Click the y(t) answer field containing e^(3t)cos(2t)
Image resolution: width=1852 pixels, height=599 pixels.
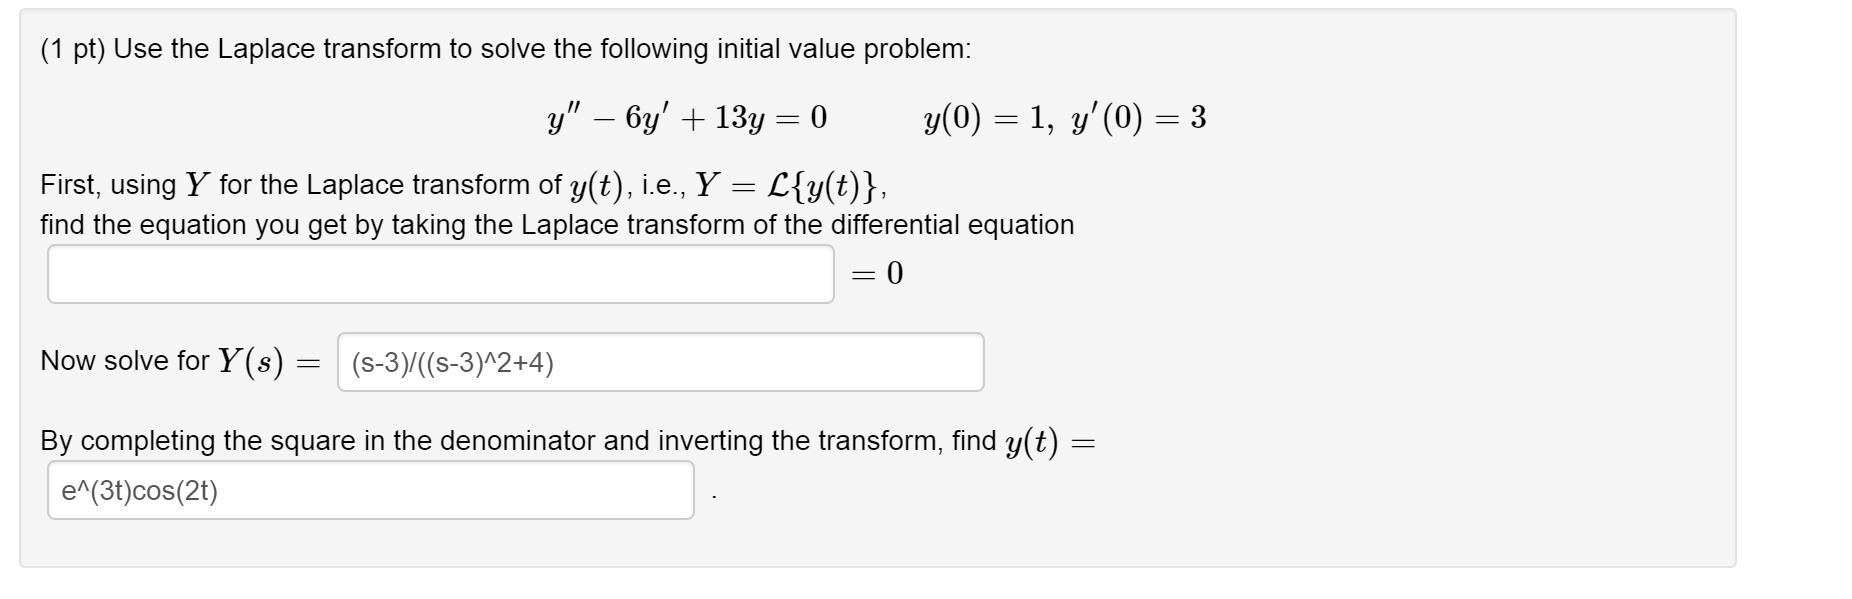pos(370,490)
